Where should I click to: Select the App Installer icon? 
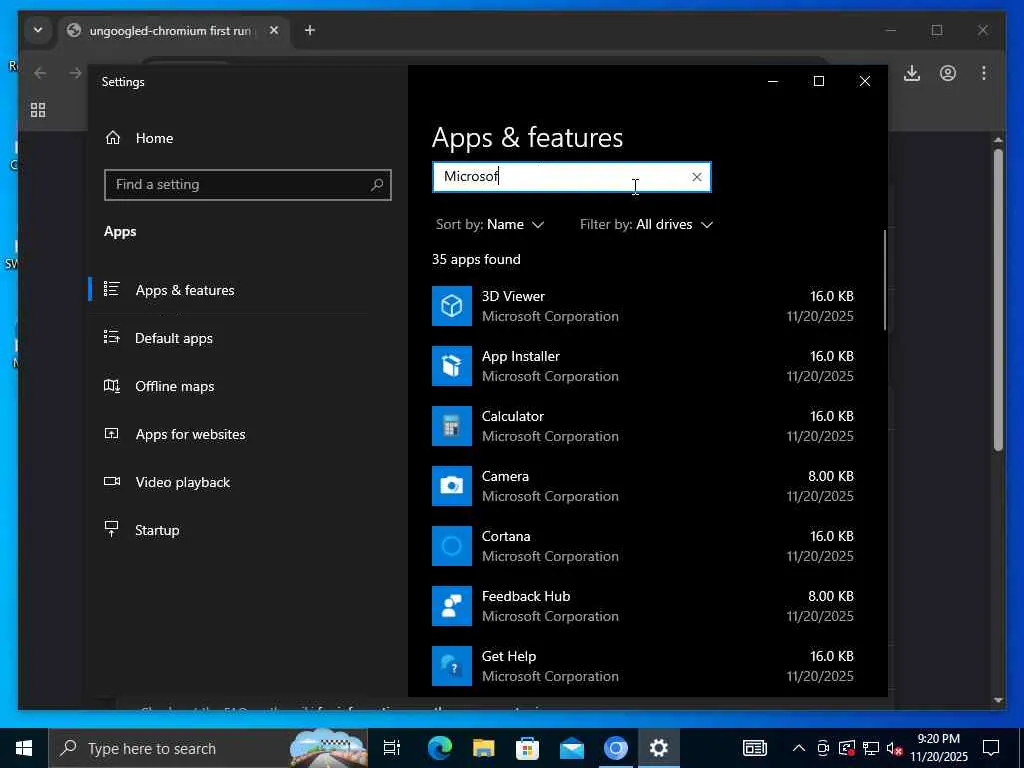pyautogui.click(x=451, y=366)
